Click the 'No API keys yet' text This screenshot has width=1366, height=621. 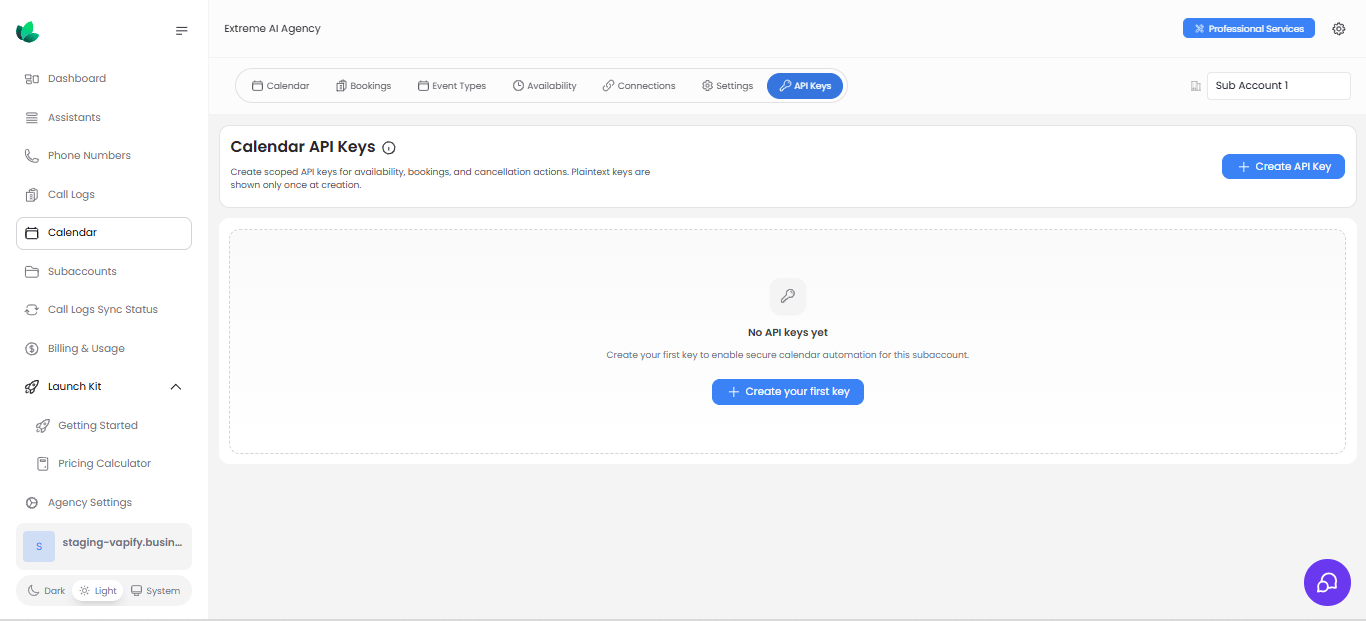[x=788, y=333]
